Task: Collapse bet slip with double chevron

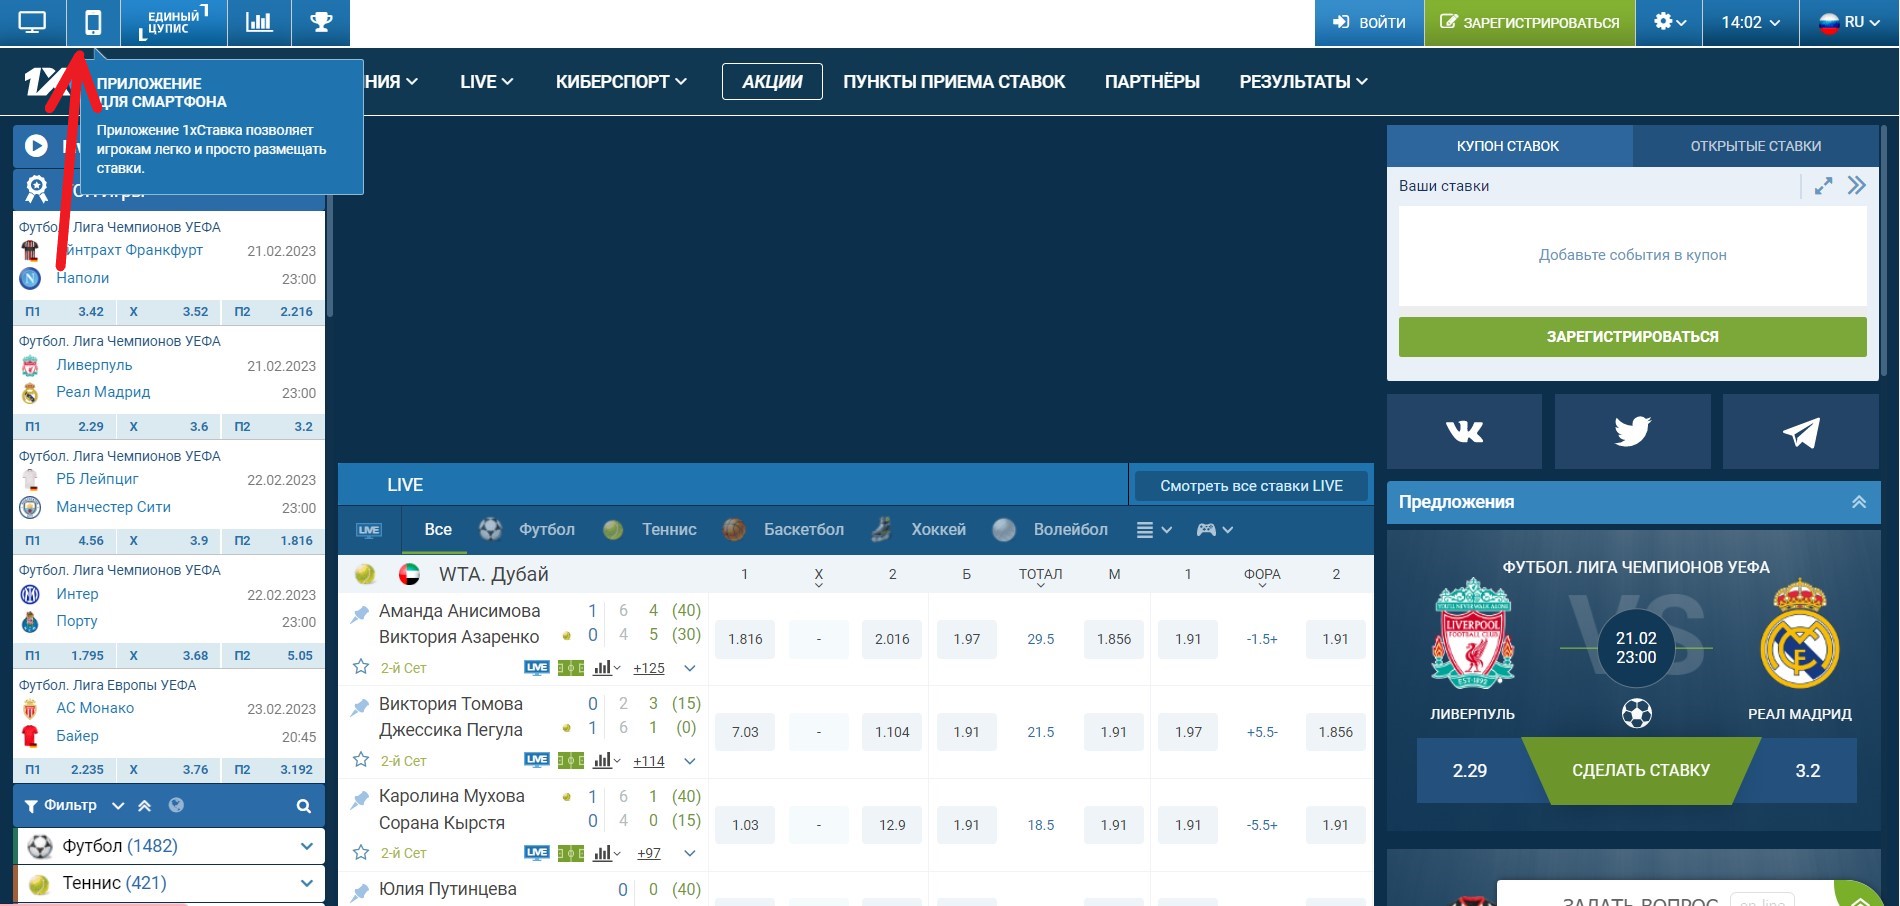Action: click(x=1857, y=186)
